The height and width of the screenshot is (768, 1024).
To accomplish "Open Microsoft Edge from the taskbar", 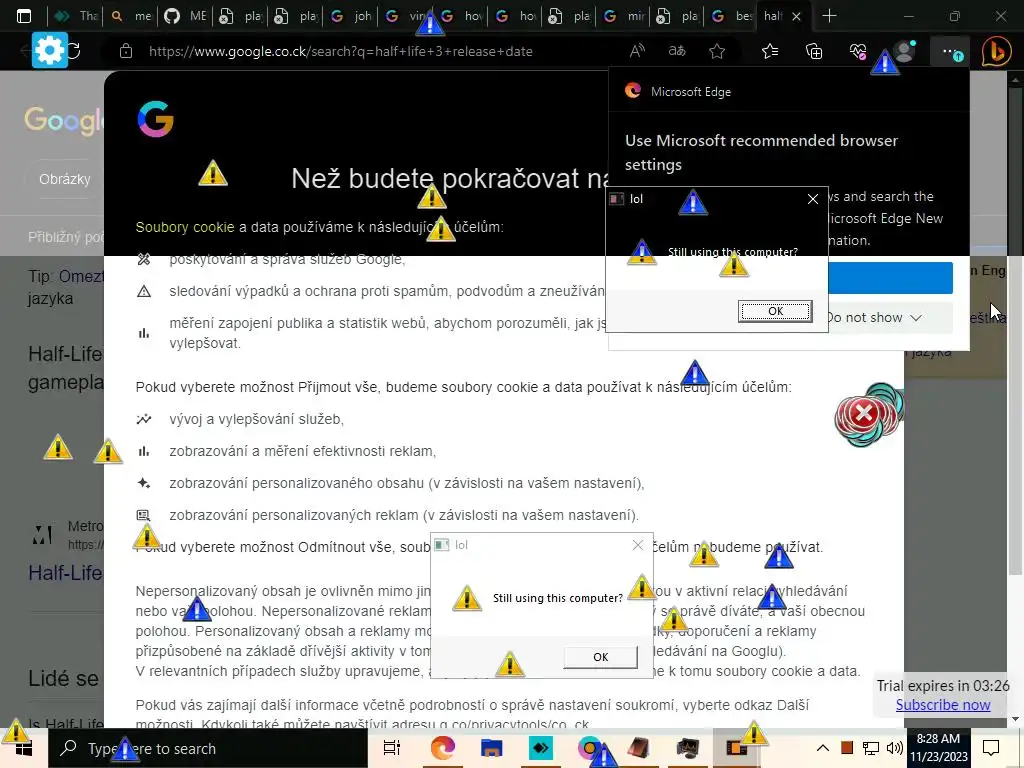I will point(442,748).
